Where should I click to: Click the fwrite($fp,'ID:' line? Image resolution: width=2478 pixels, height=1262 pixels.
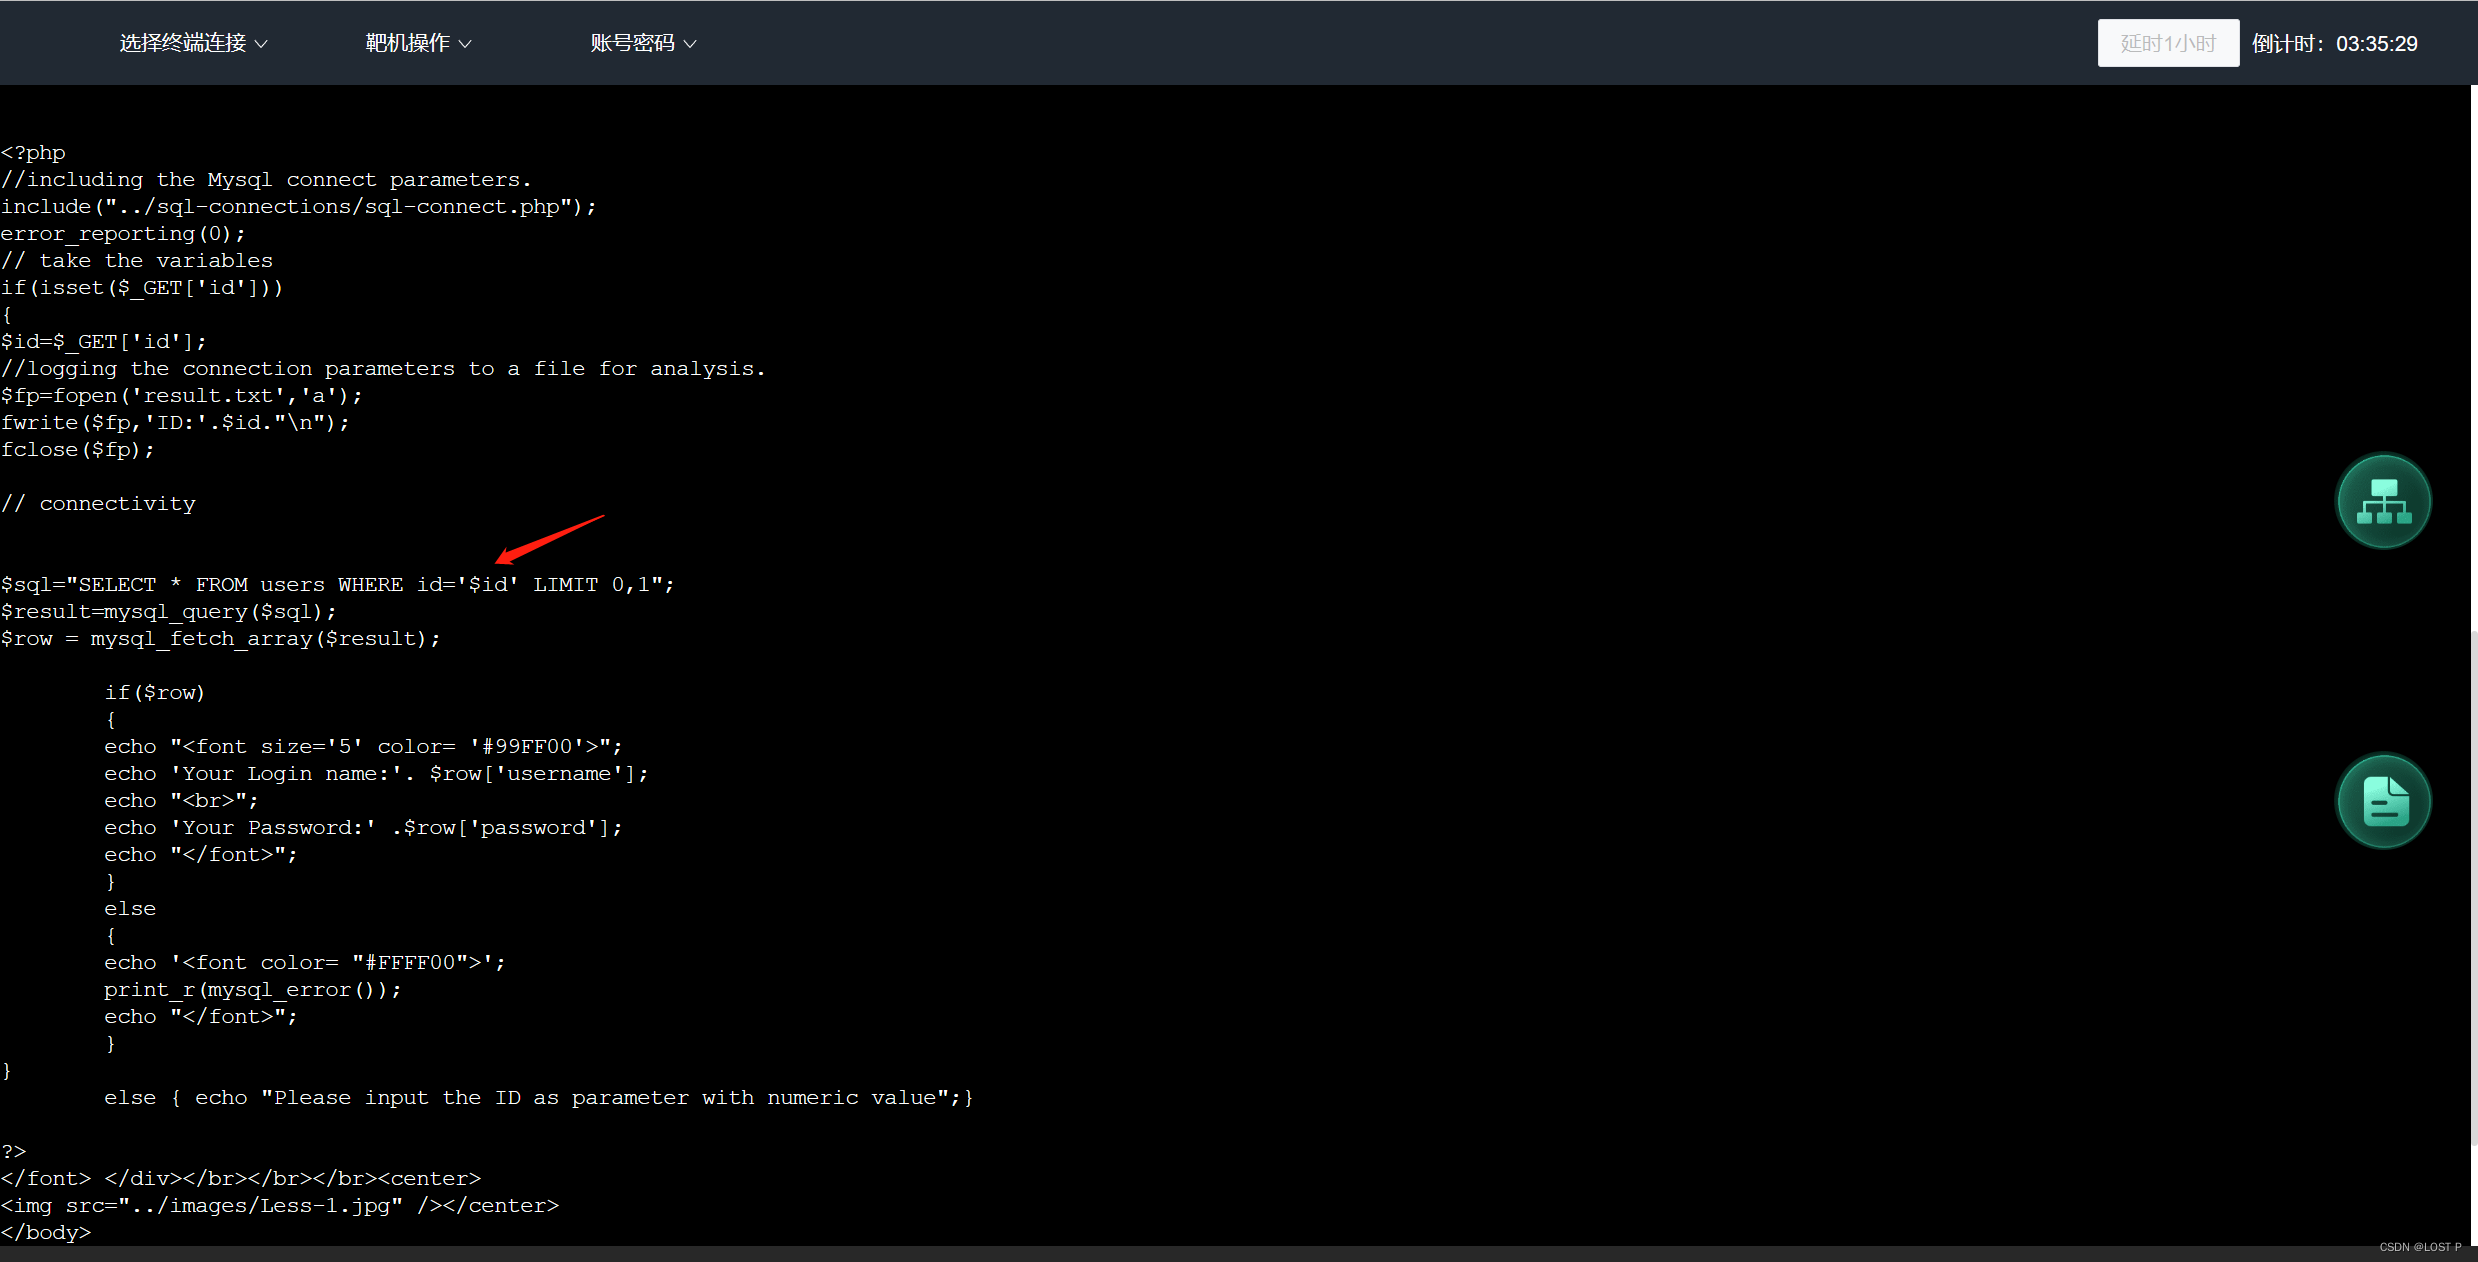175,422
